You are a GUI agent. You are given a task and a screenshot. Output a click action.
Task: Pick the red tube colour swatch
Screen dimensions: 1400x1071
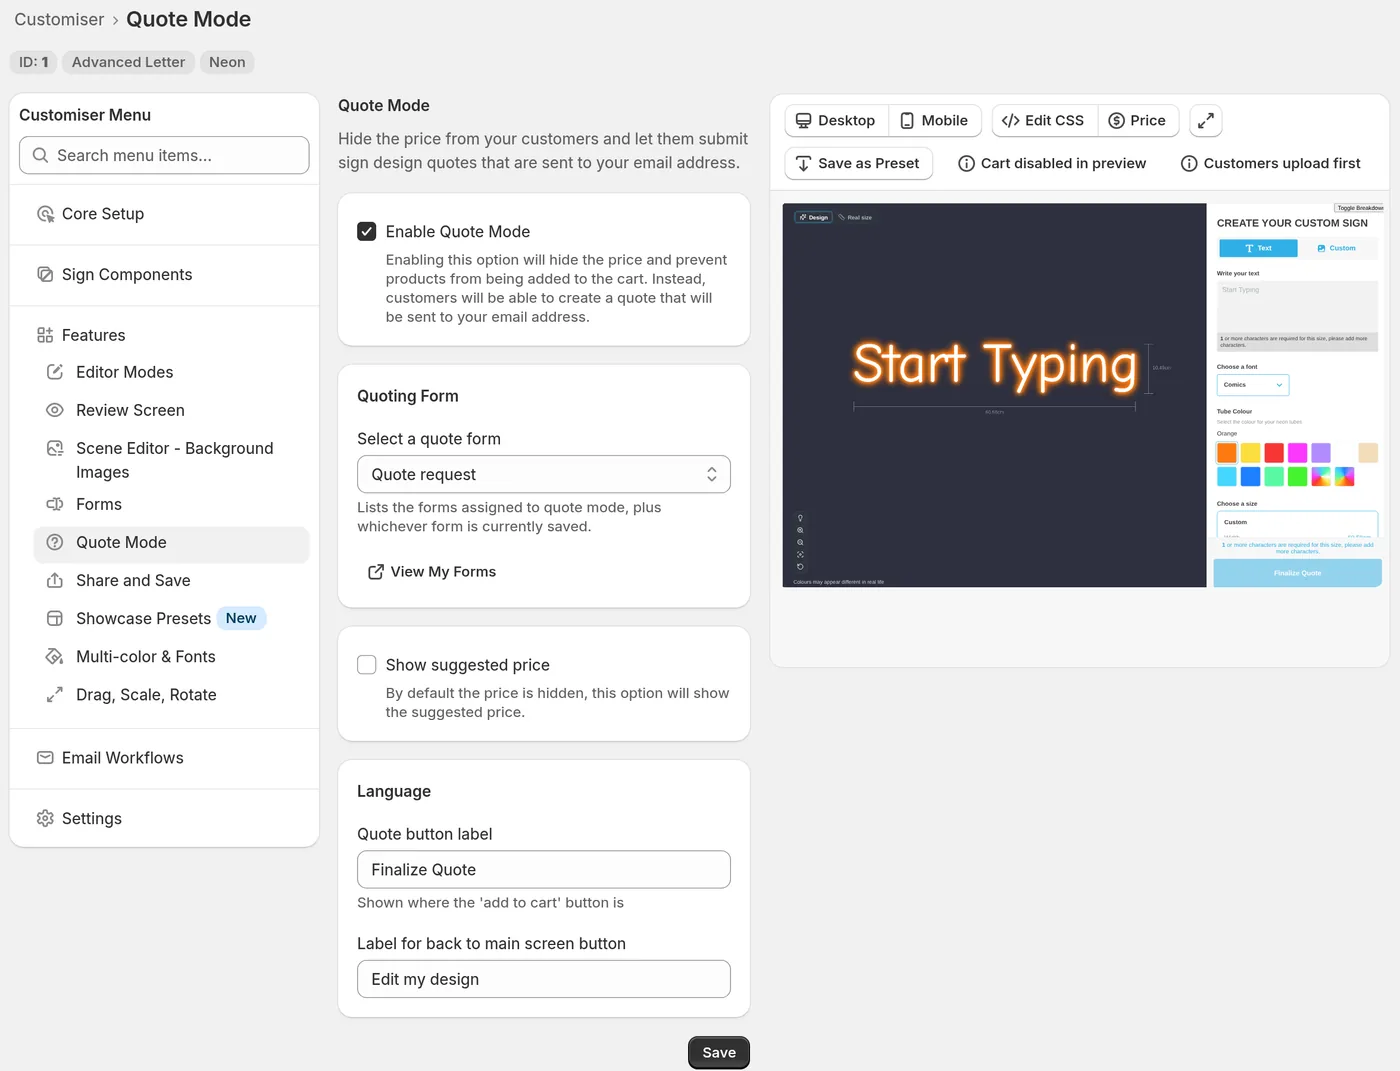(1274, 453)
